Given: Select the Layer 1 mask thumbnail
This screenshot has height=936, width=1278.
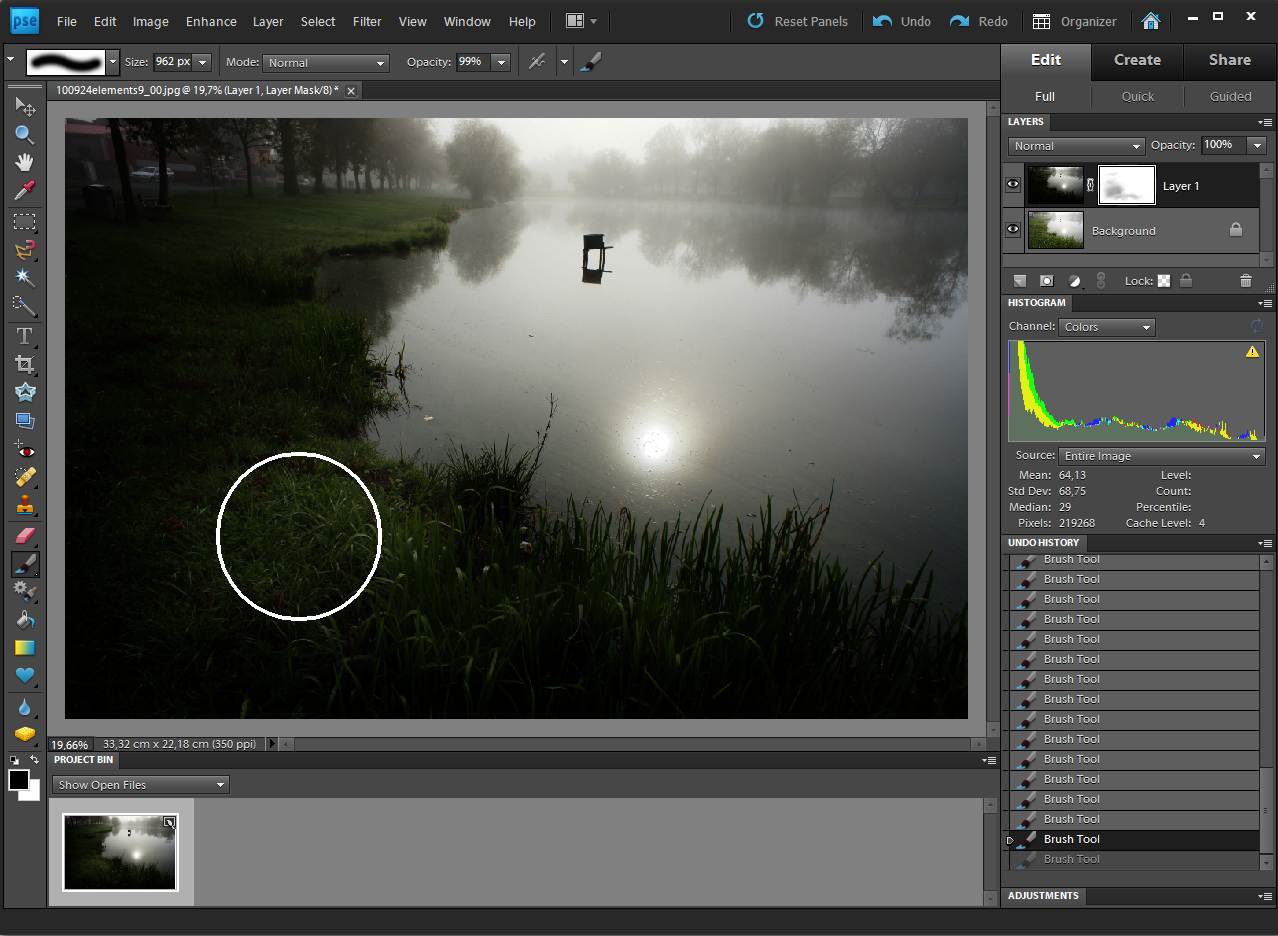Looking at the screenshot, I should [x=1127, y=185].
